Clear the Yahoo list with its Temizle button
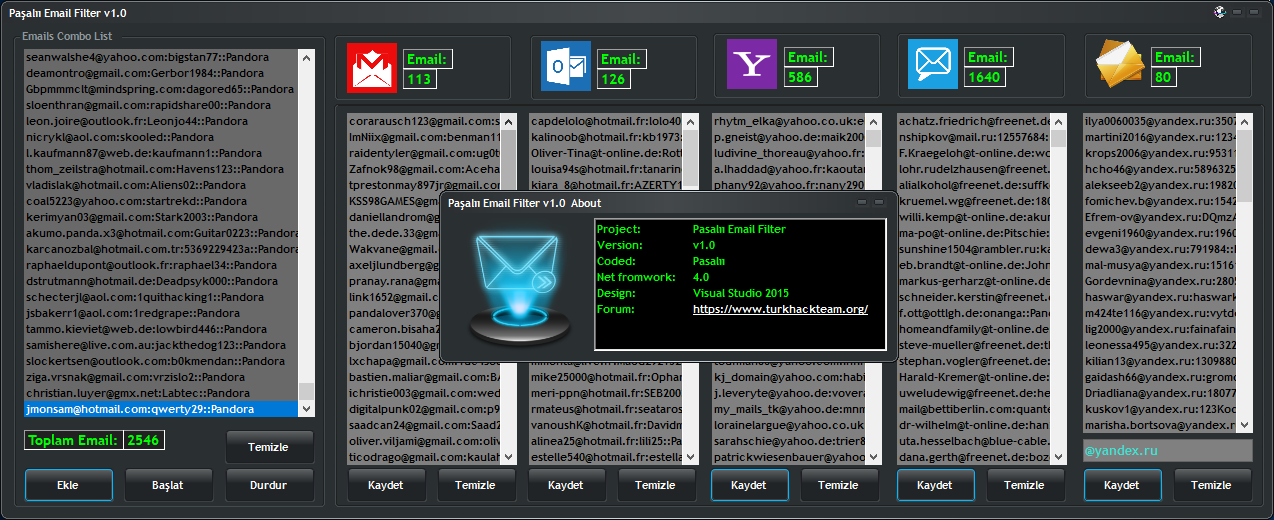Viewport: 1274px width, 520px height. (838, 485)
